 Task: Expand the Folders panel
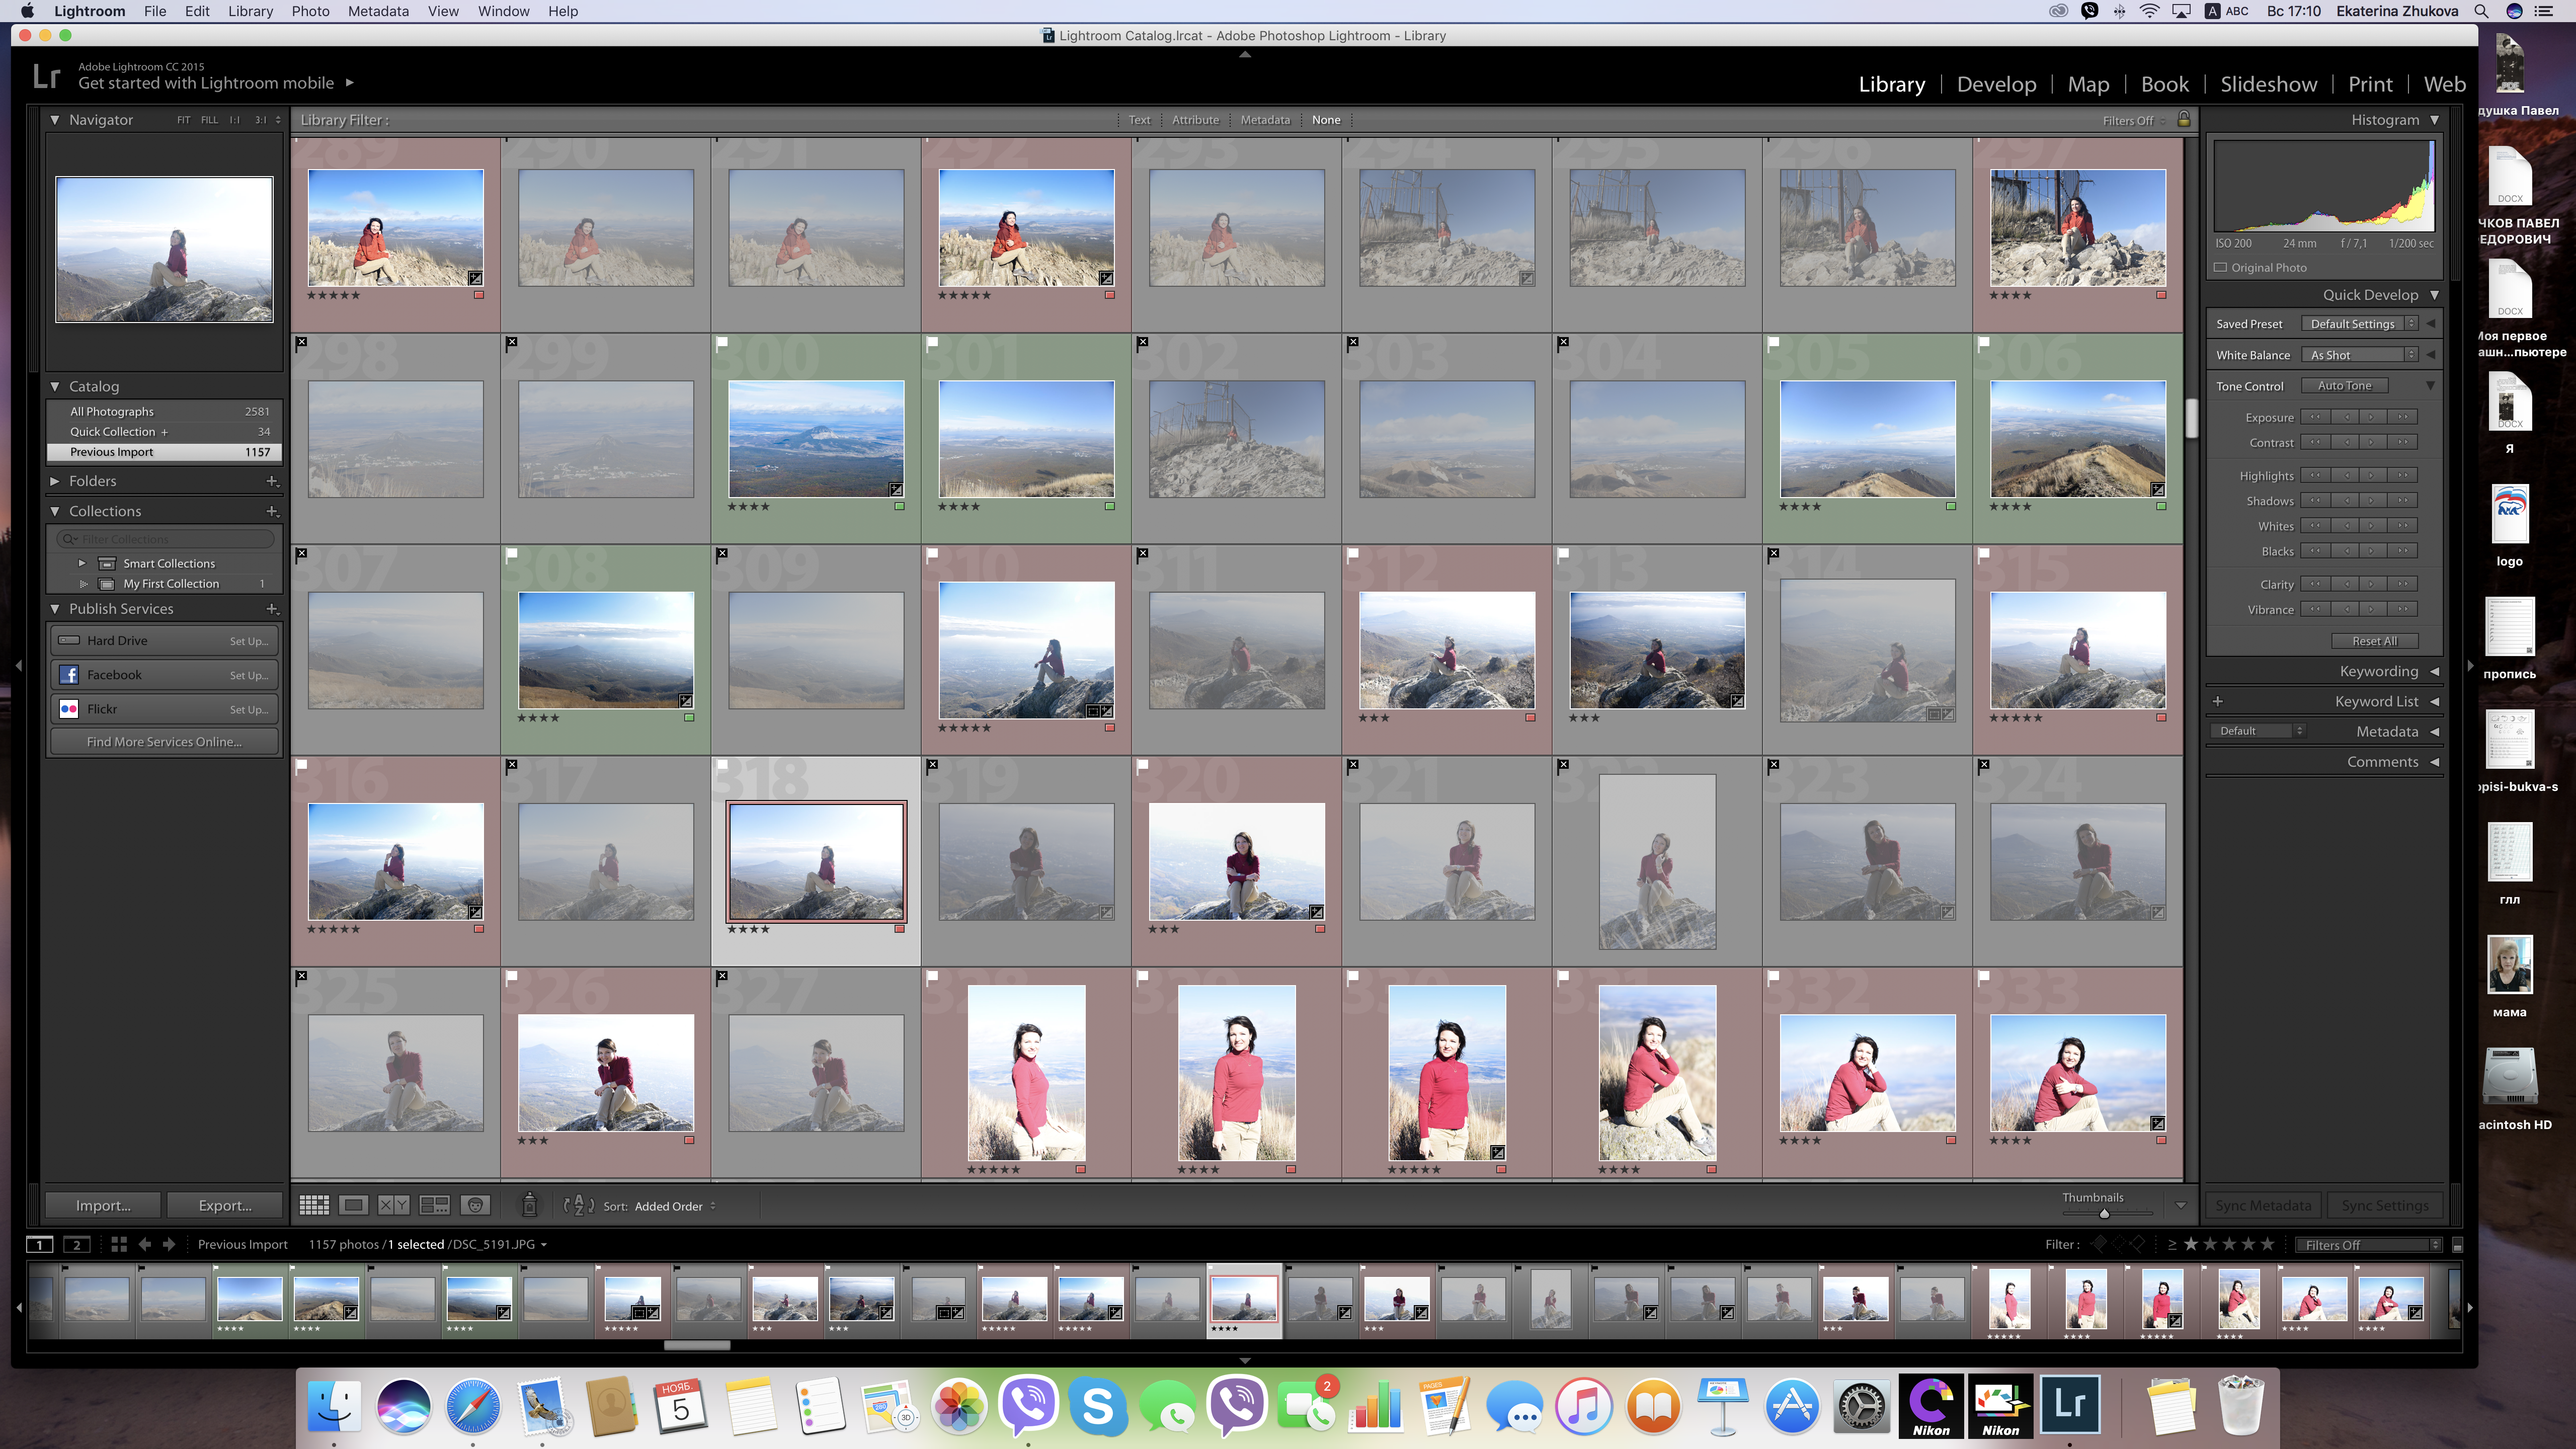pyautogui.click(x=55, y=481)
